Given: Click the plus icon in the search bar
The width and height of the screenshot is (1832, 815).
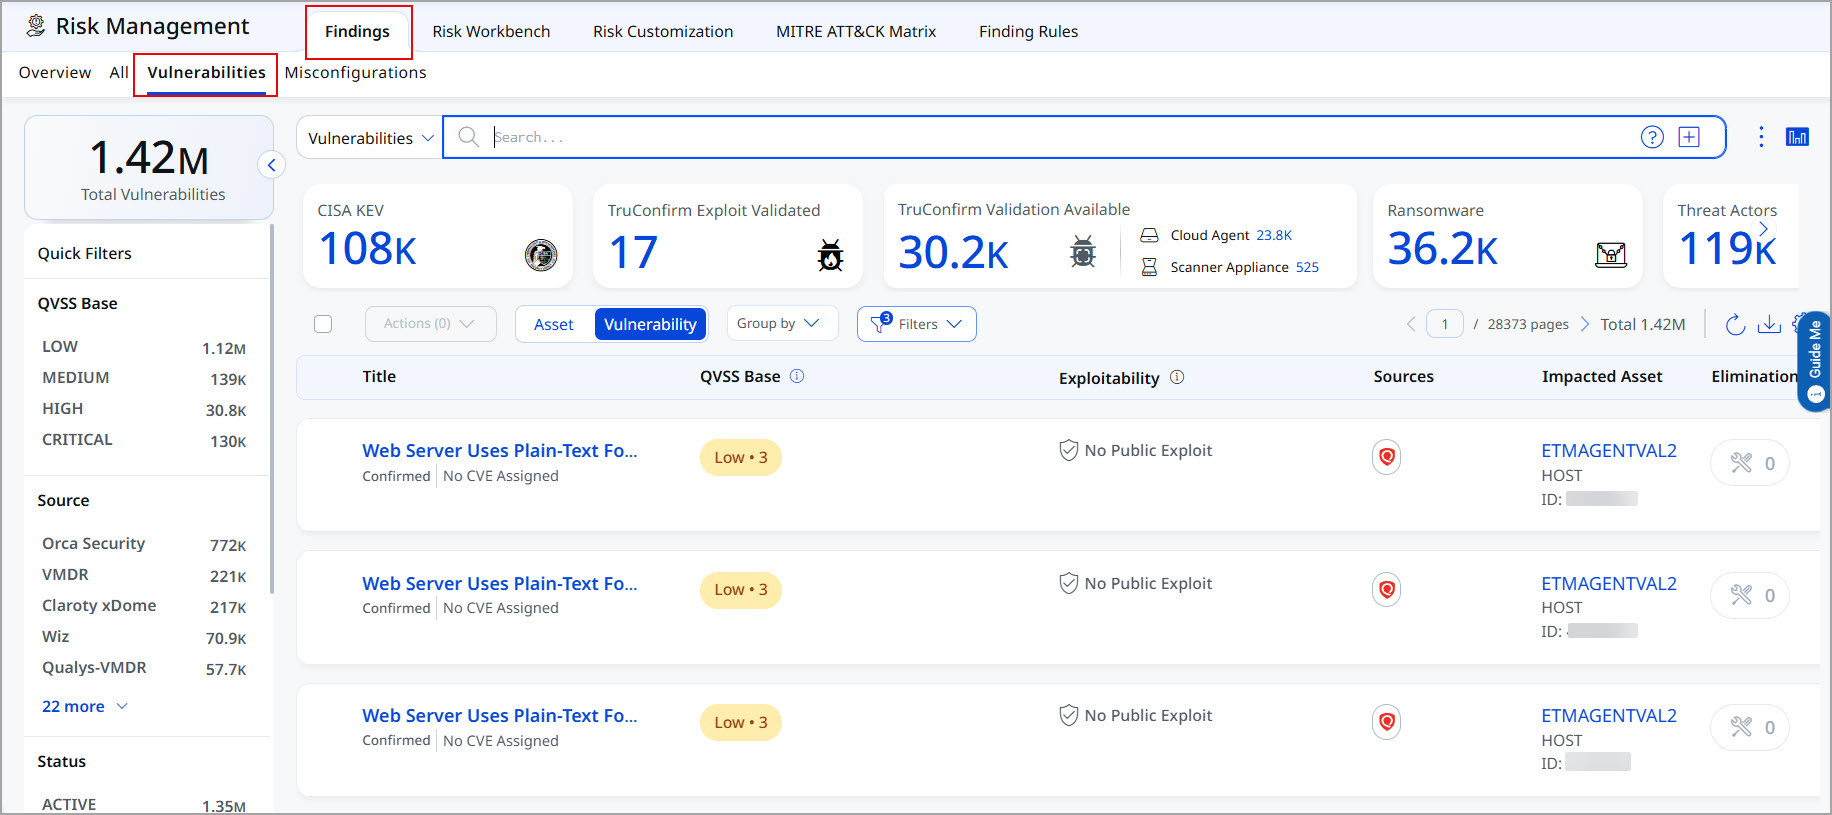Looking at the screenshot, I should pos(1689,137).
